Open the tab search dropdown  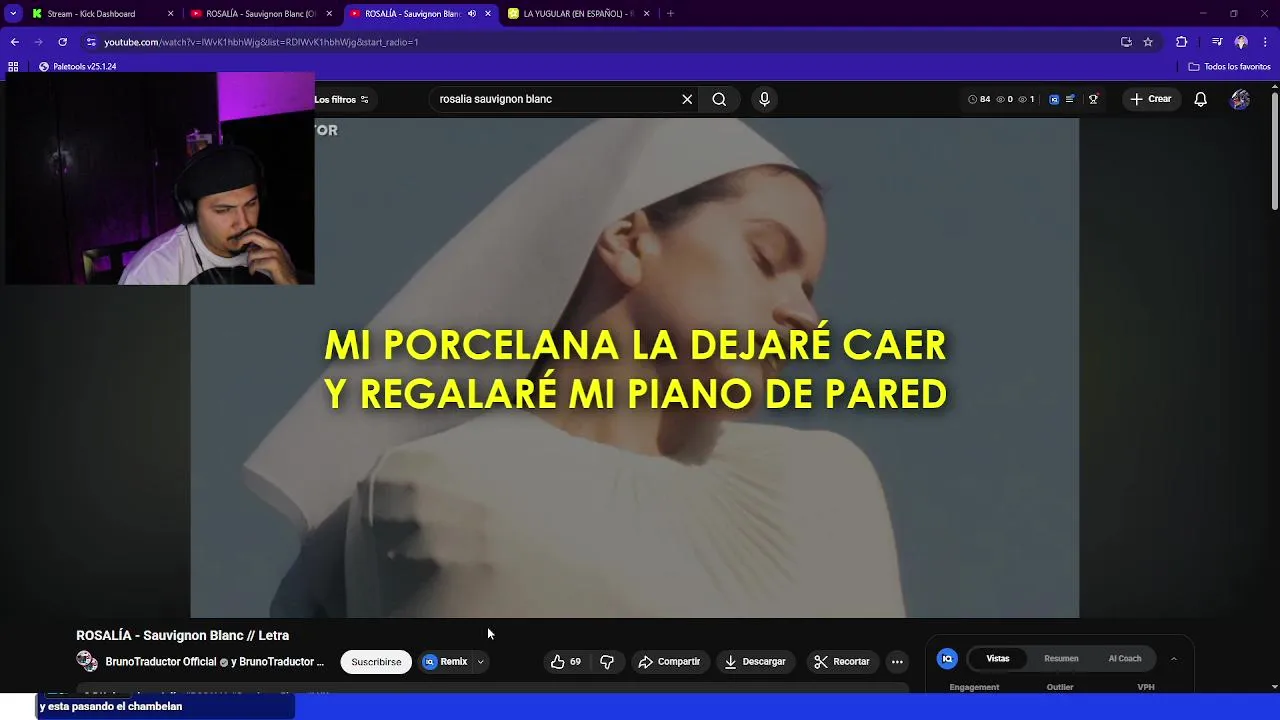click(13, 14)
